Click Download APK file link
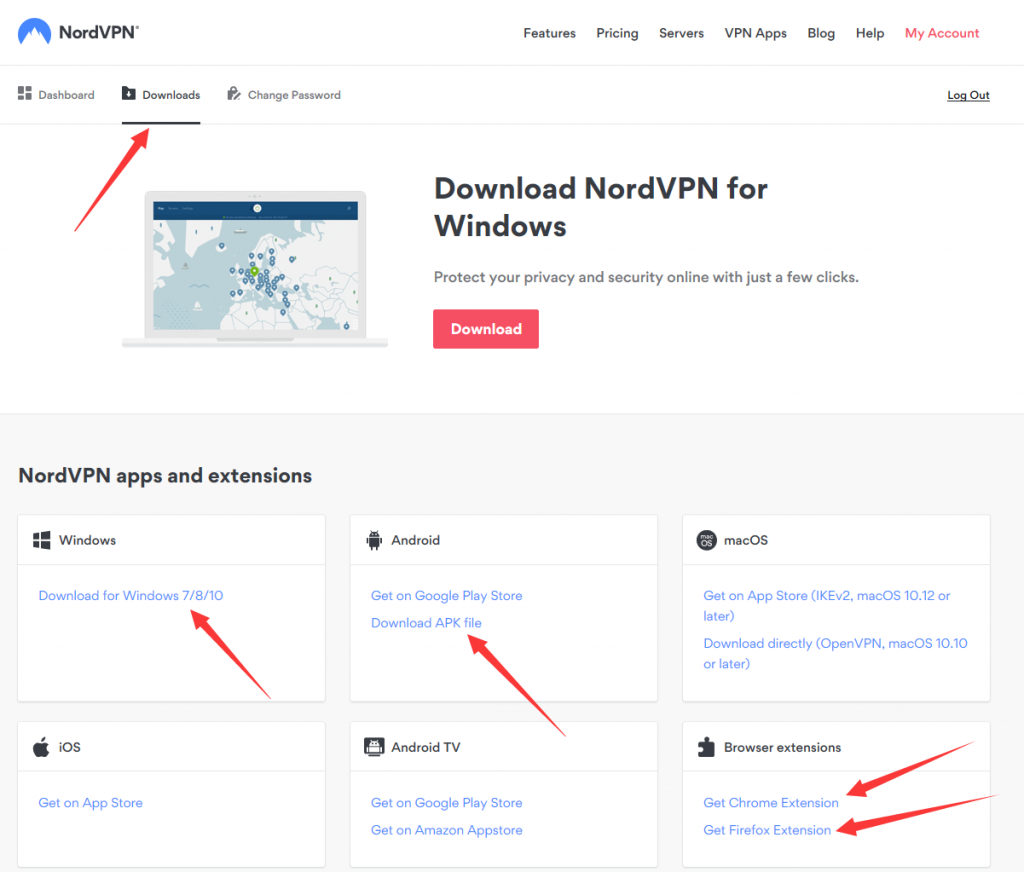Image resolution: width=1024 pixels, height=872 pixels. [426, 623]
